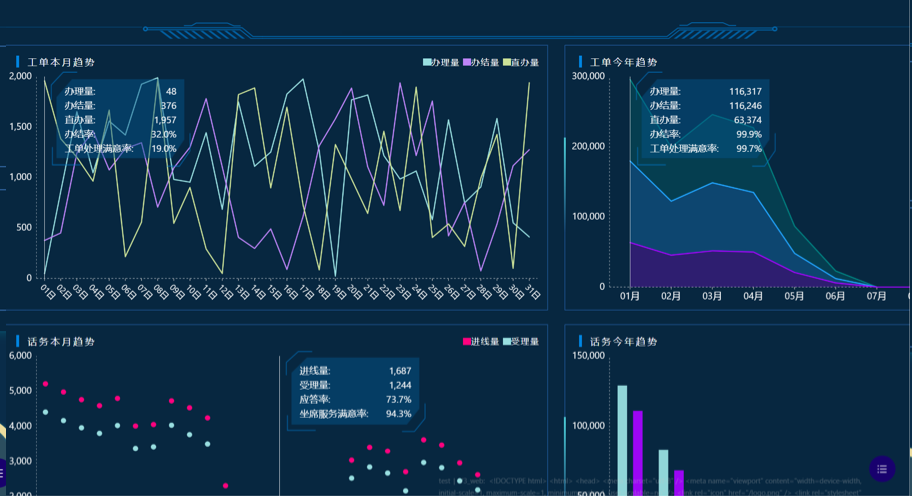The height and width of the screenshot is (496, 912).
Task: Click the 05月 axis label in yearly chart
Action: click(x=794, y=296)
